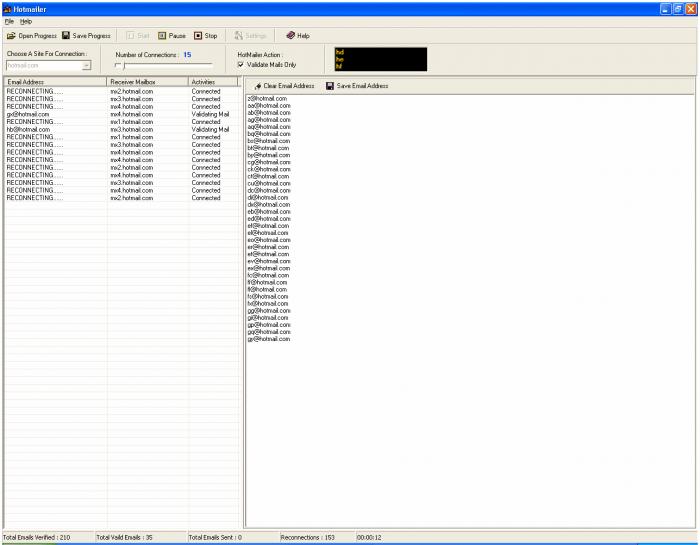Open the site connection dropdown arrow
Screen dimensions: 700x545
(86, 66)
